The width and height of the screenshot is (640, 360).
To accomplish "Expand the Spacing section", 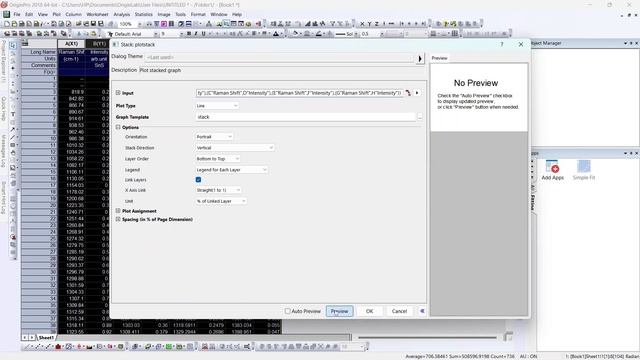I will coord(118,219).
